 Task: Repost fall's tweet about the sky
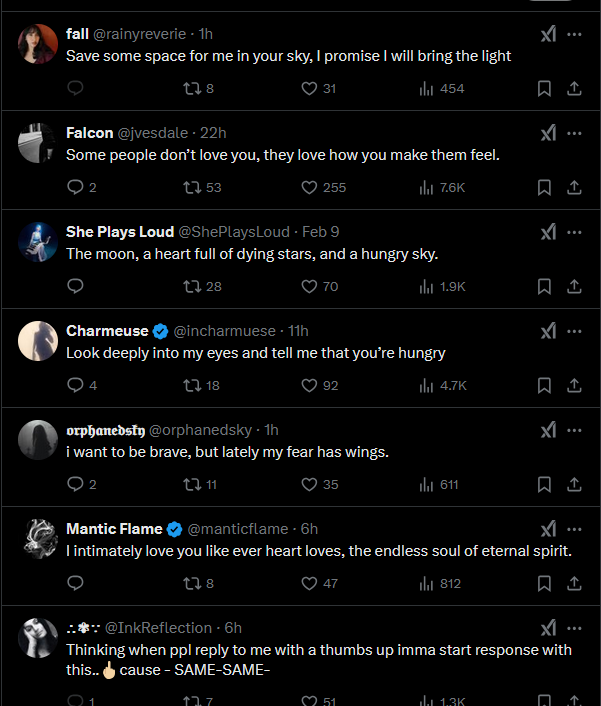coord(193,88)
